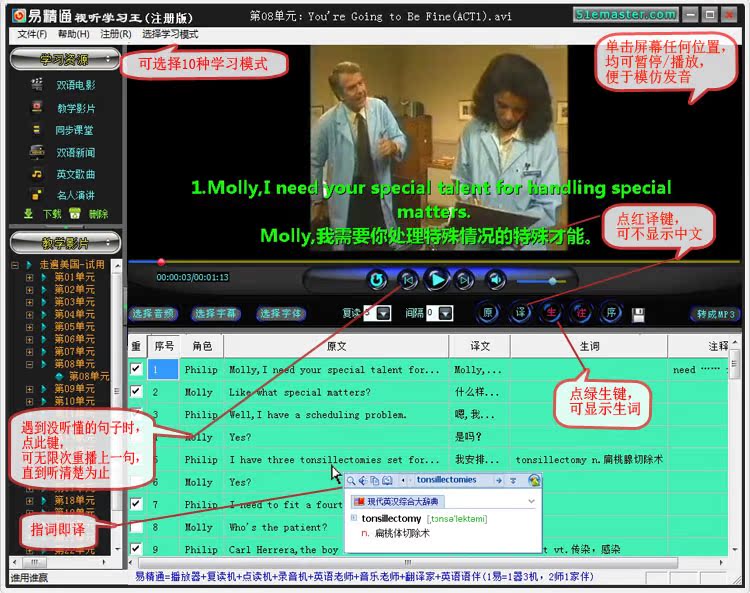
Task: Open the 双语电影 clapperboard icon
Action: click(37, 85)
